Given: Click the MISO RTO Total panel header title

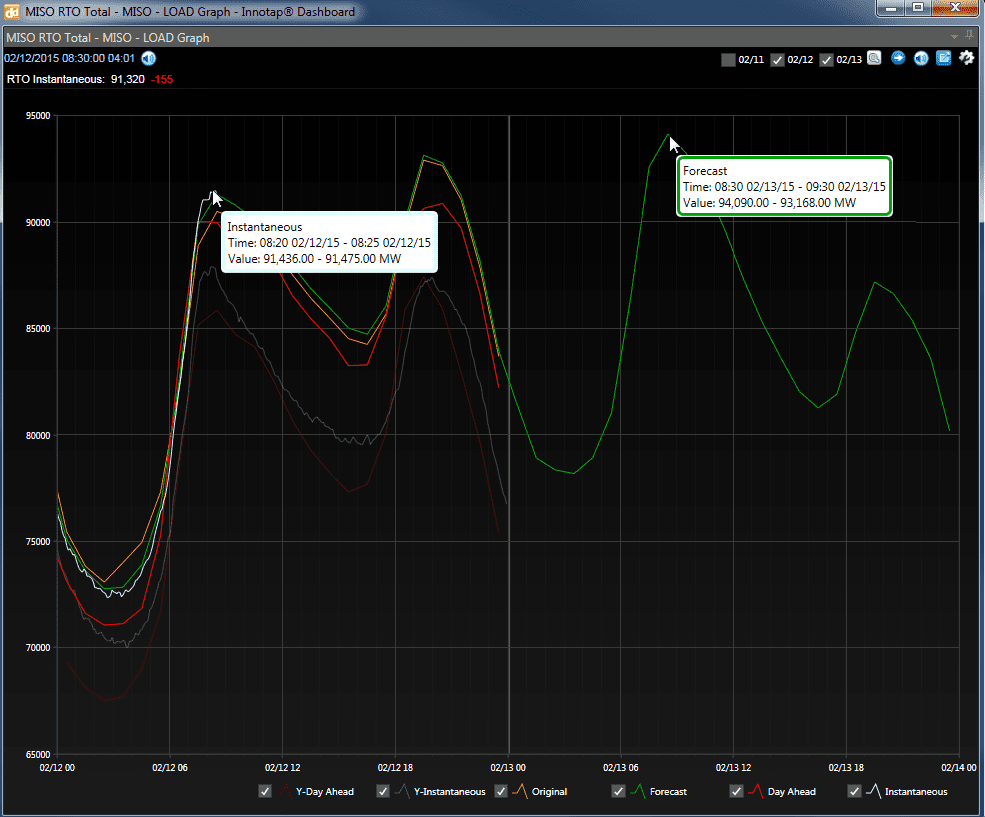Looking at the screenshot, I should pos(107,38).
